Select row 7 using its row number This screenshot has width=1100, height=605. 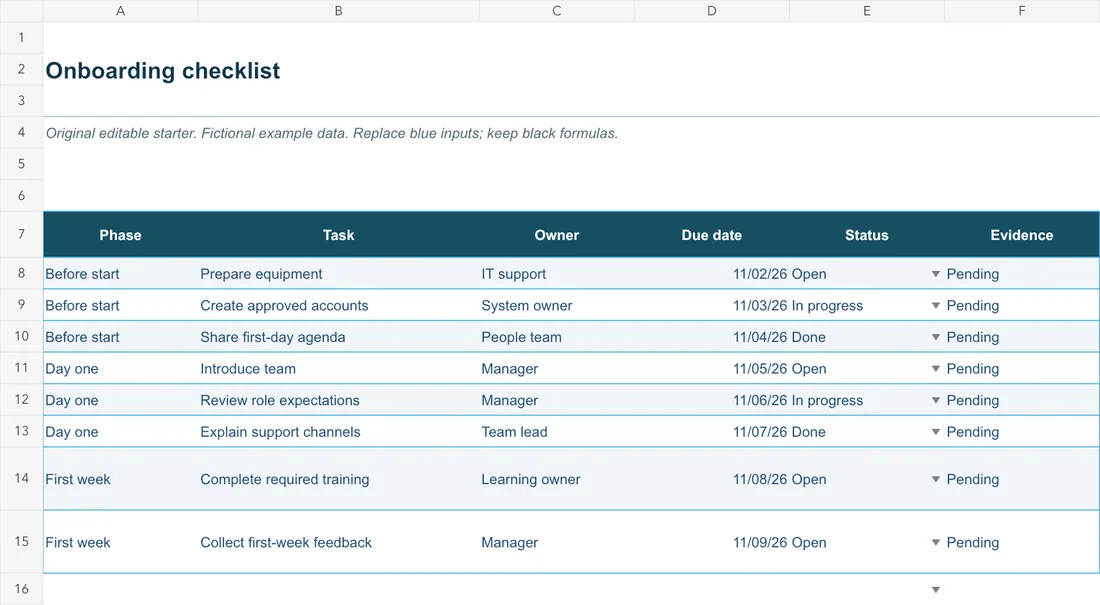tap(21, 234)
